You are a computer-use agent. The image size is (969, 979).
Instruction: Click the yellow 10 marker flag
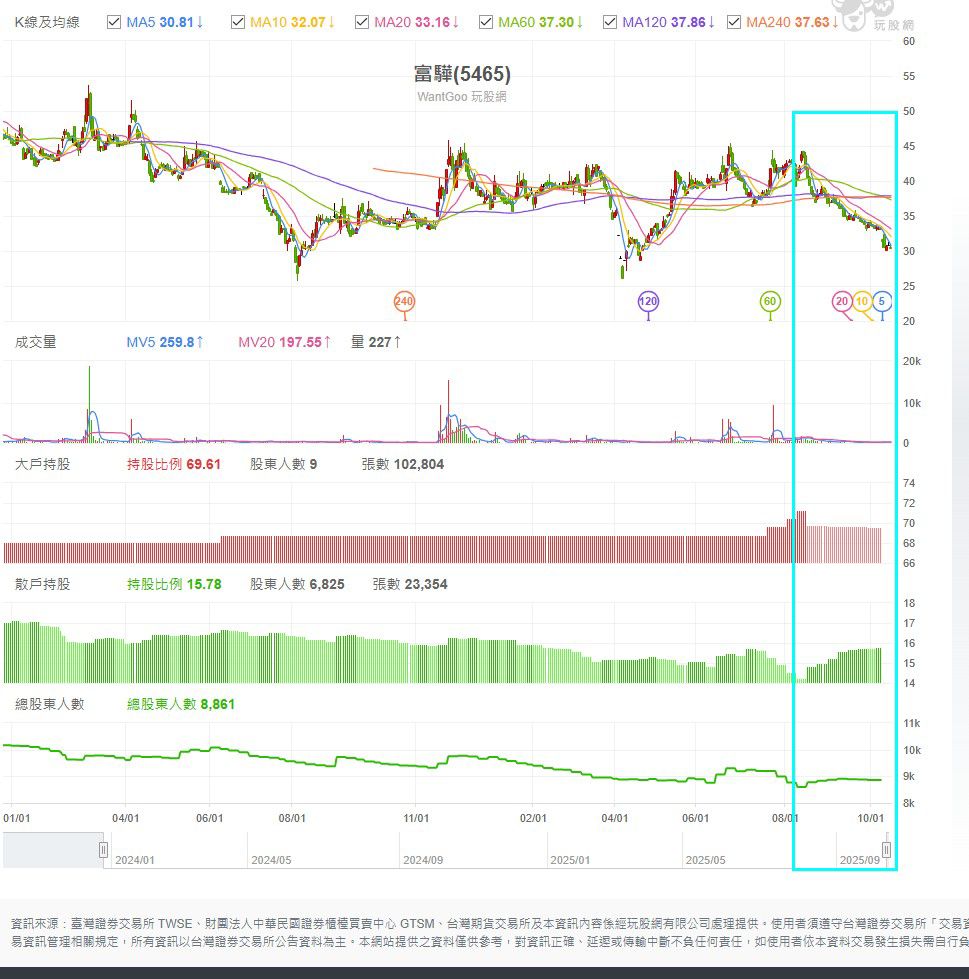coord(862,302)
